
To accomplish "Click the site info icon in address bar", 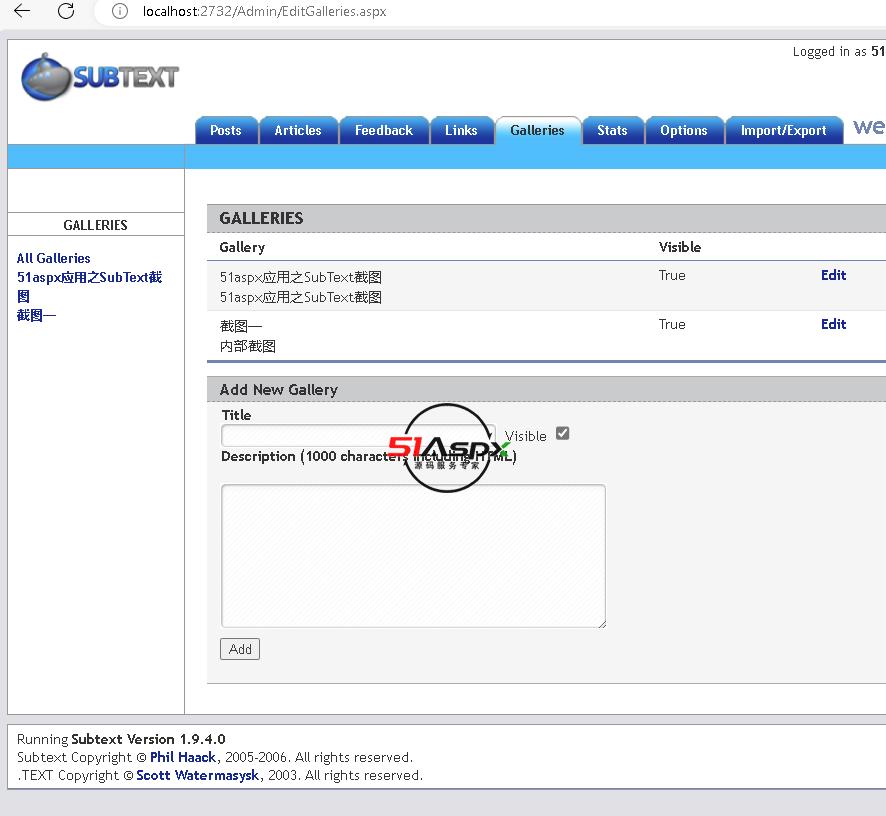I will 120,12.
